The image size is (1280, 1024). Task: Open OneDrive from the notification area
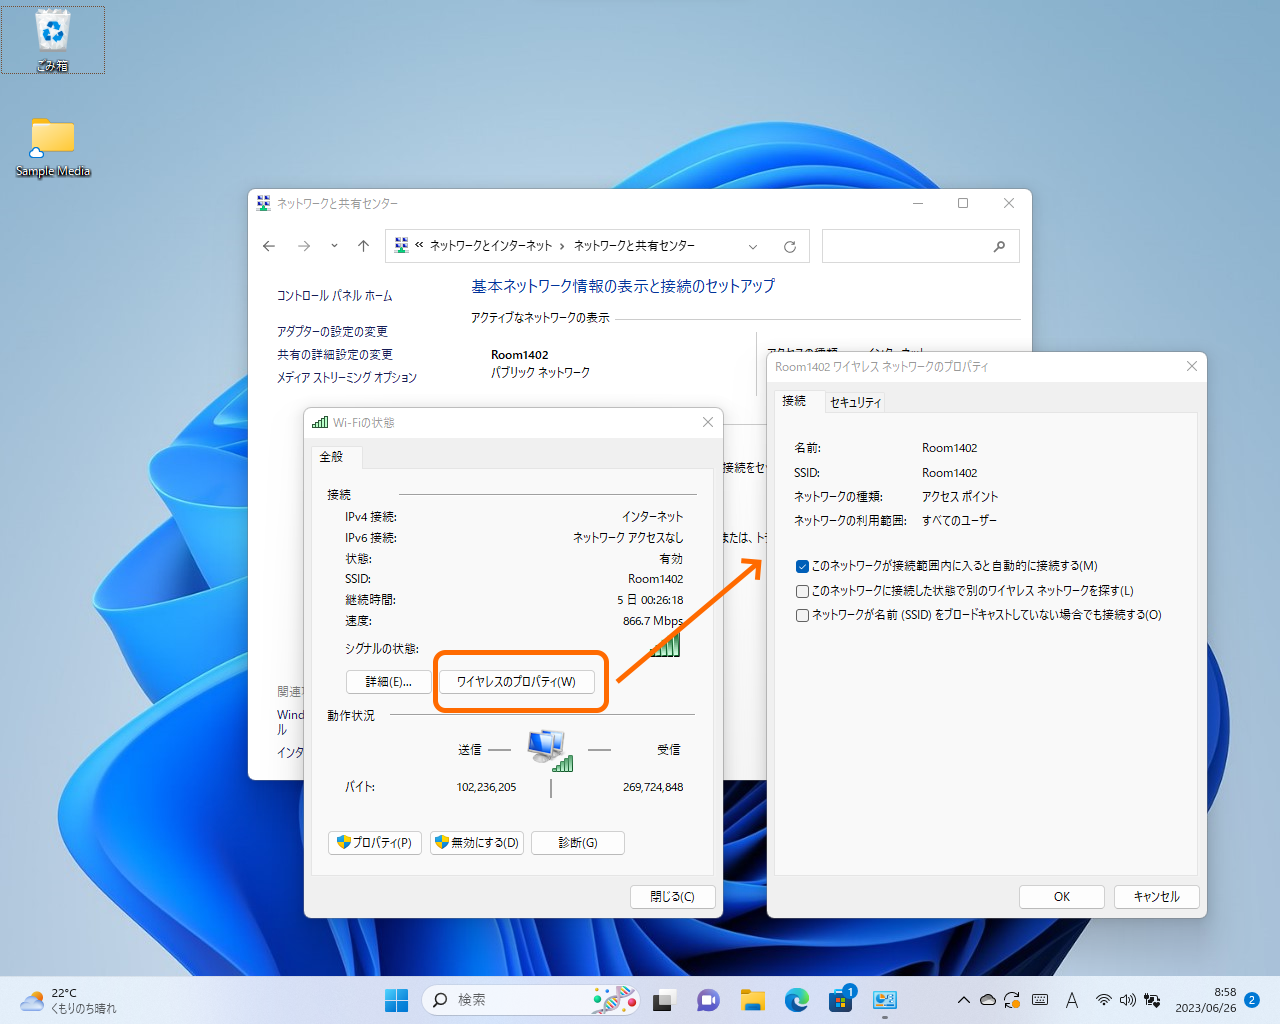point(987,999)
